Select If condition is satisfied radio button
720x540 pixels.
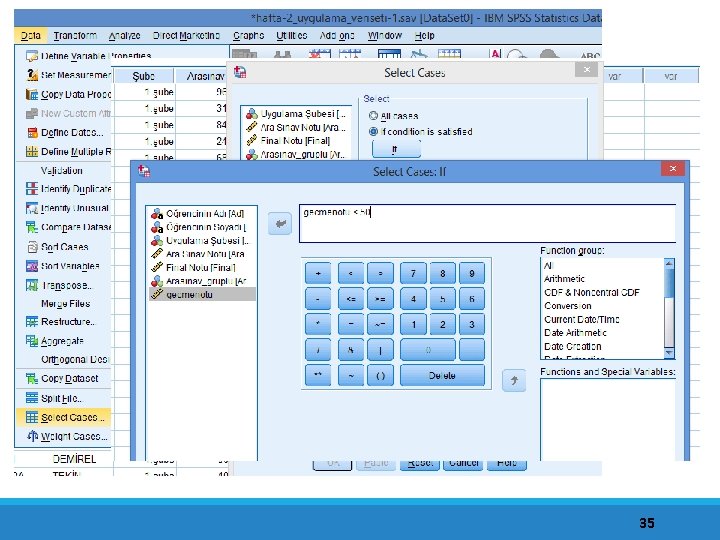(x=373, y=132)
